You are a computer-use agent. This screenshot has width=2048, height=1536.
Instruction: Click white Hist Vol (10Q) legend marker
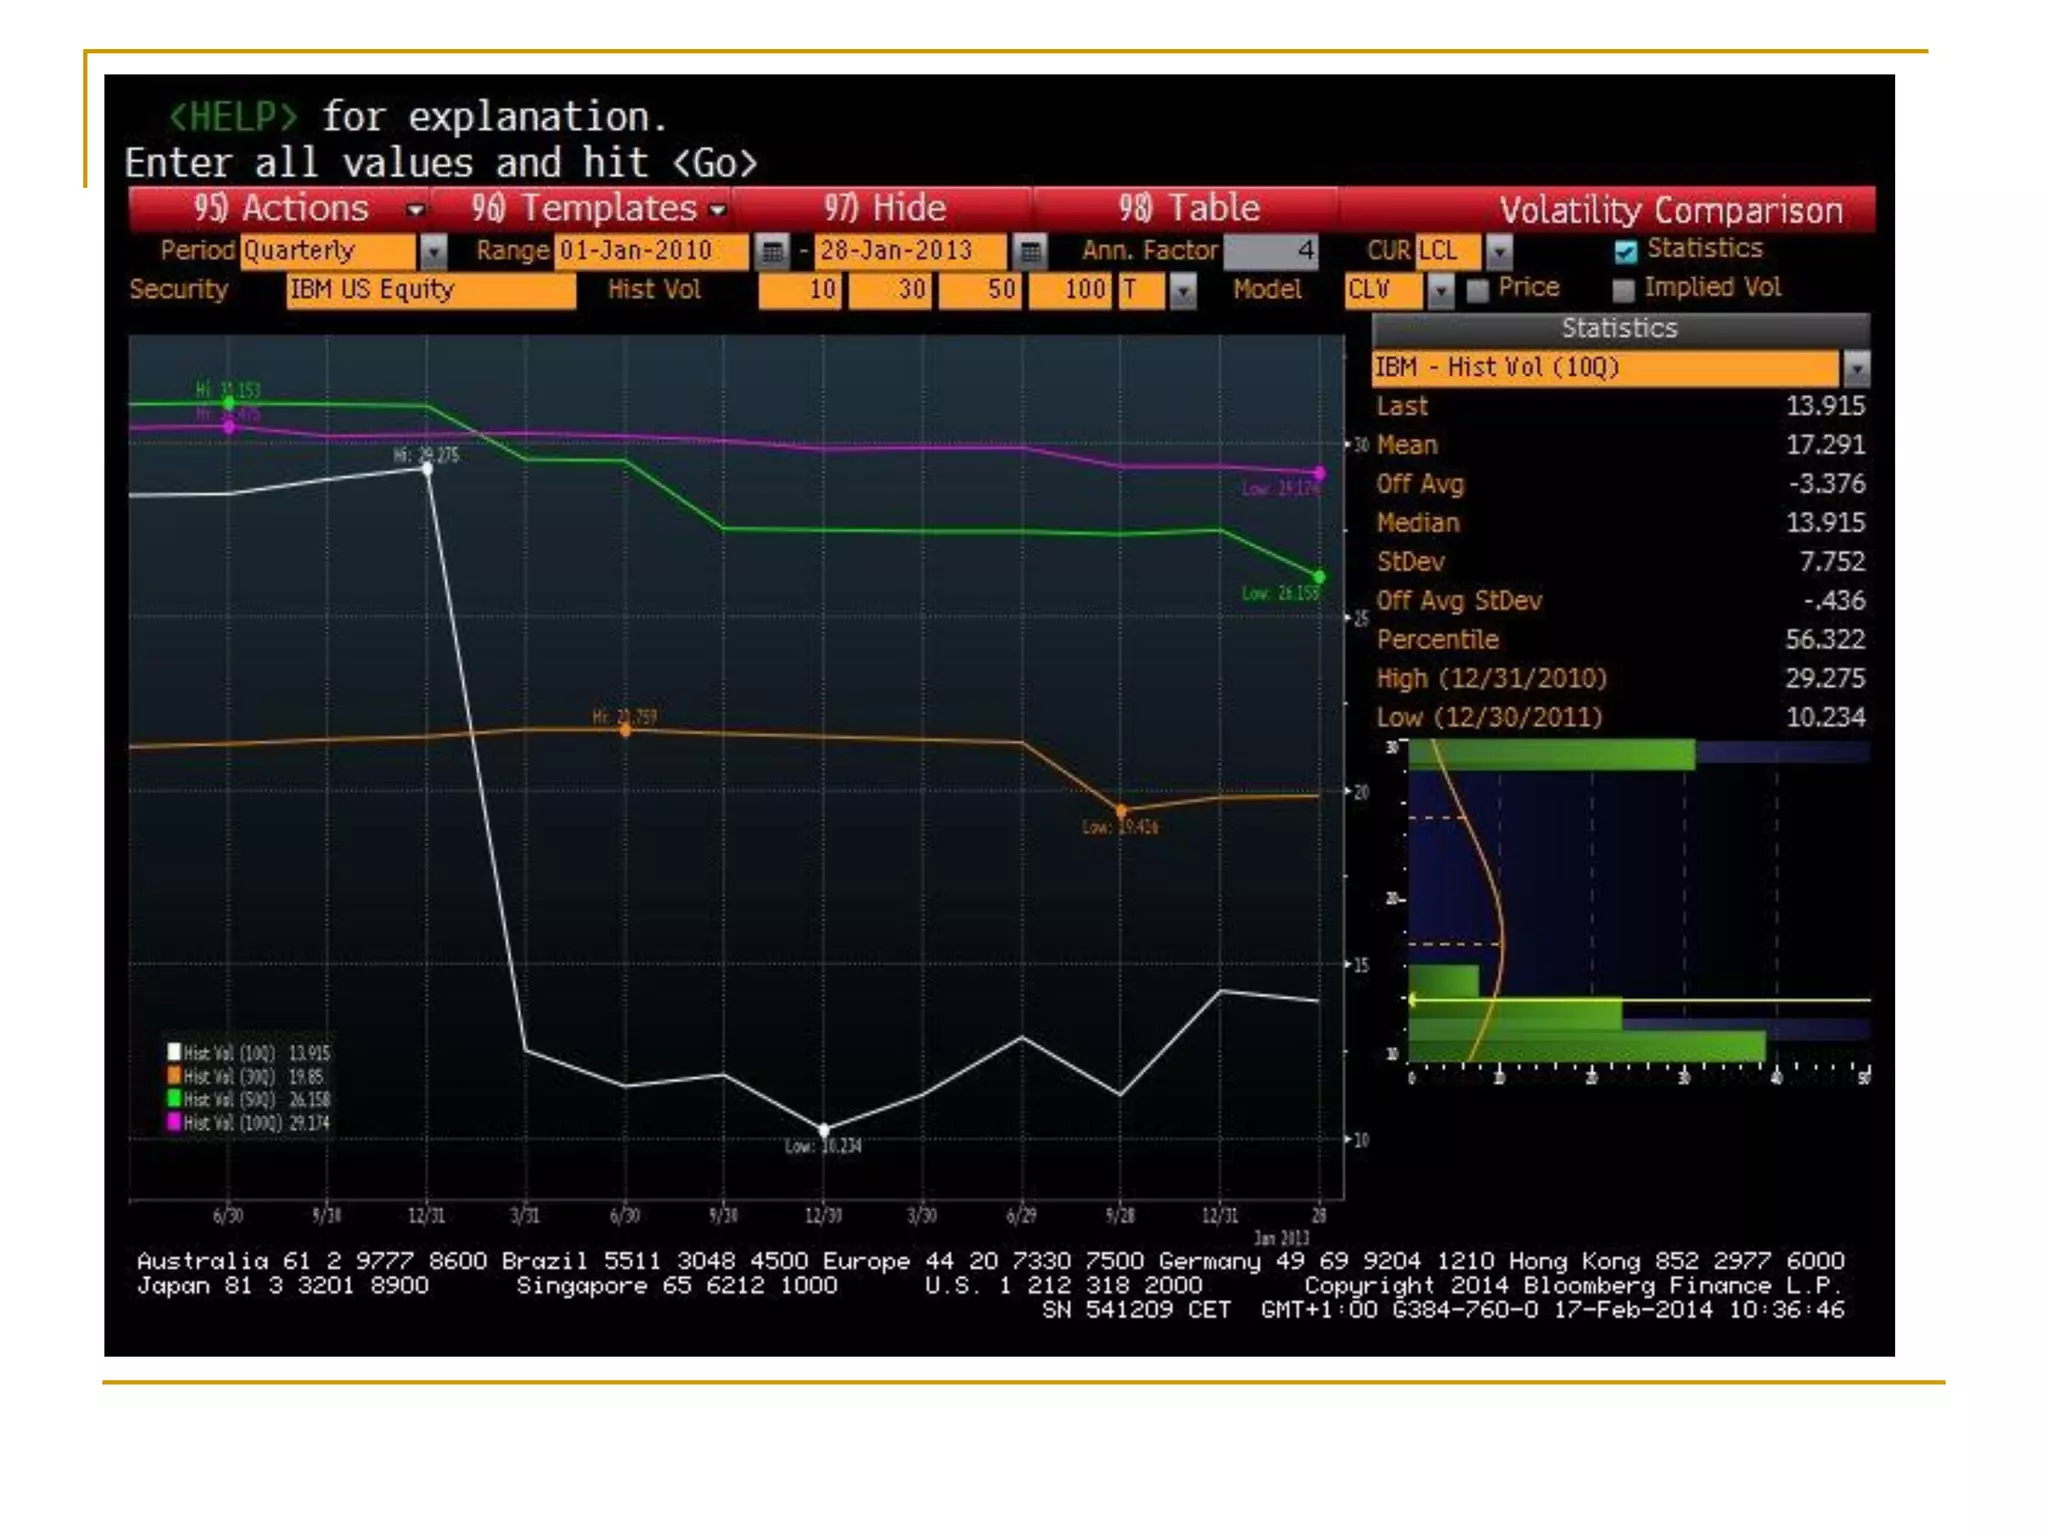(x=174, y=1052)
